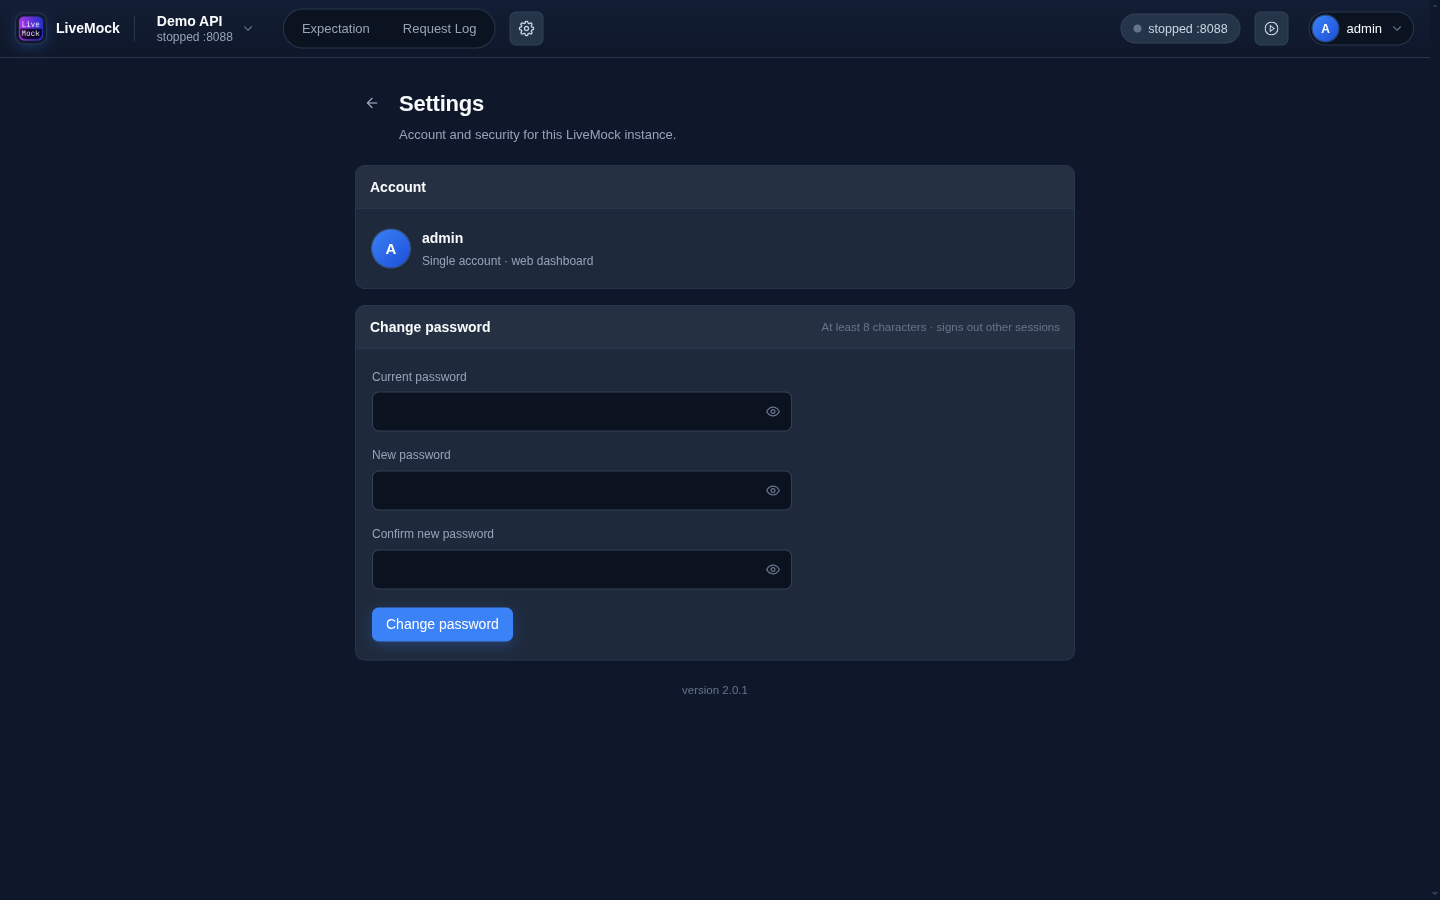Viewport: 1440px width, 900px height.
Task: Show the Current password text
Action: (x=773, y=411)
